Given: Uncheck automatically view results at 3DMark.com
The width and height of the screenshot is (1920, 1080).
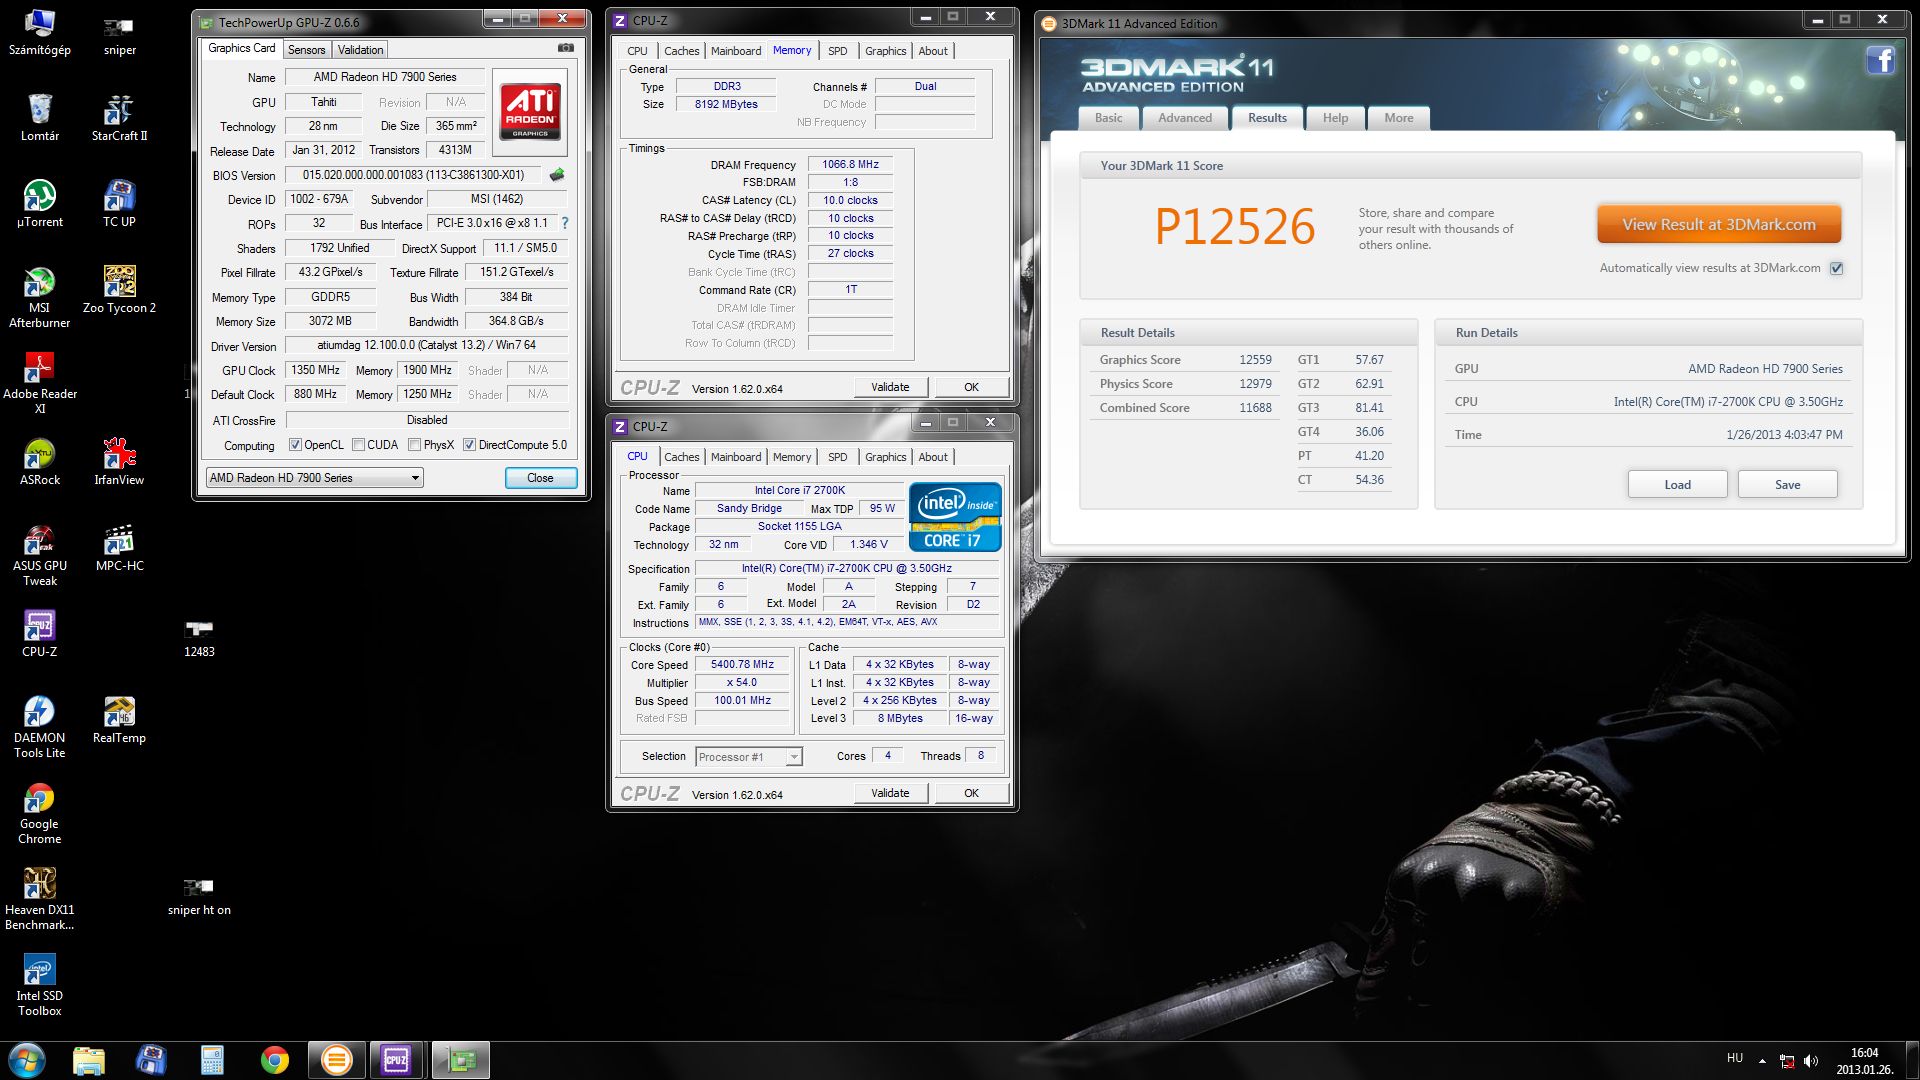Looking at the screenshot, I should [1836, 268].
